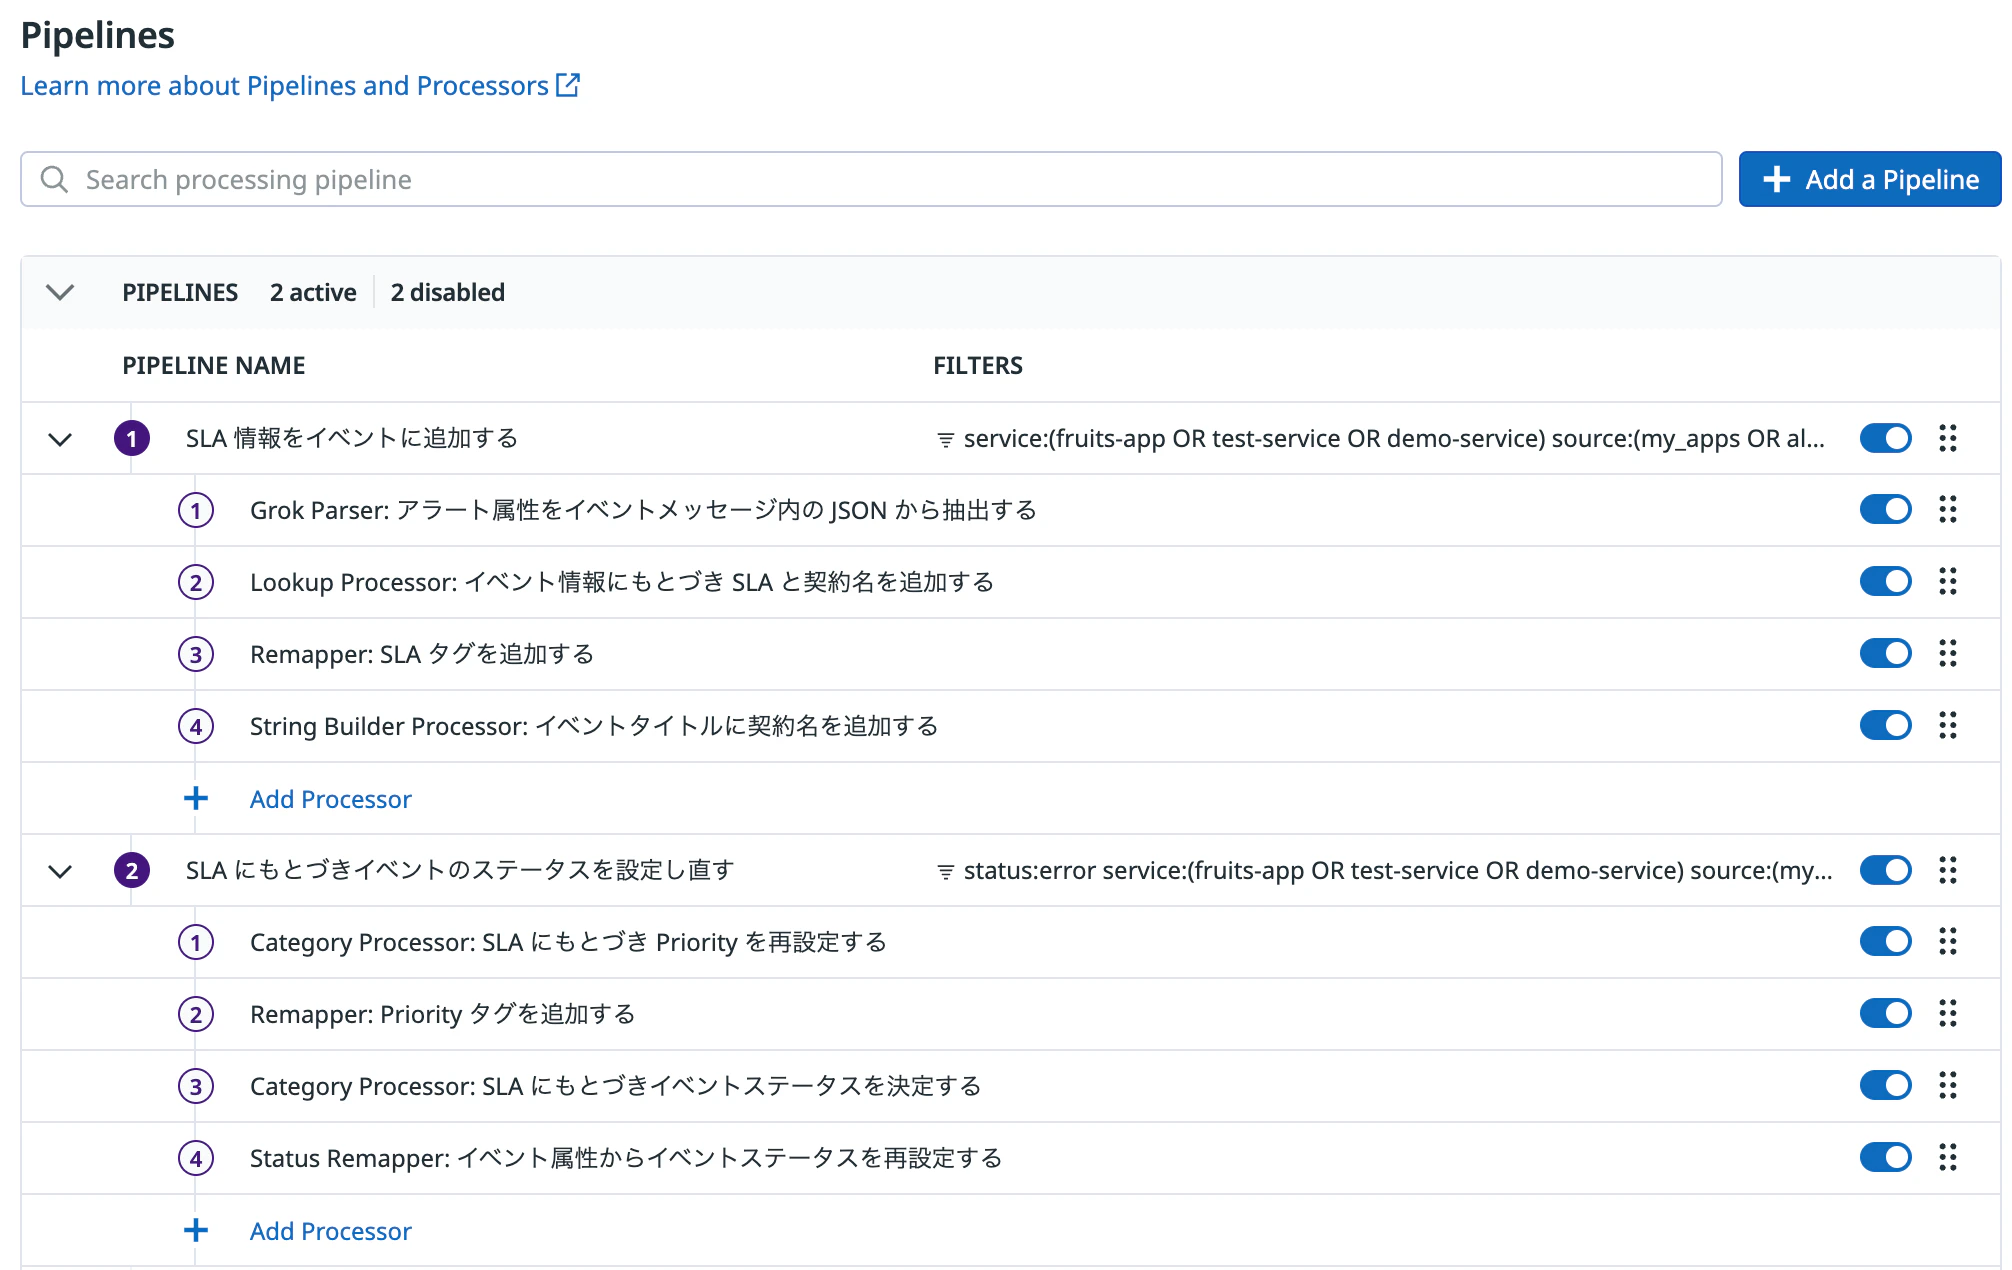Screen dimensions: 2012x1270
Task: Click plus icon of first pipeline's Add Processor
Action: 196,798
